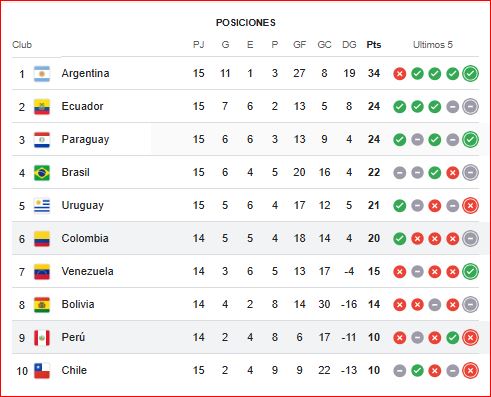491x397 pixels.
Task: Open the Ecuador team name link
Action: [x=82, y=106]
